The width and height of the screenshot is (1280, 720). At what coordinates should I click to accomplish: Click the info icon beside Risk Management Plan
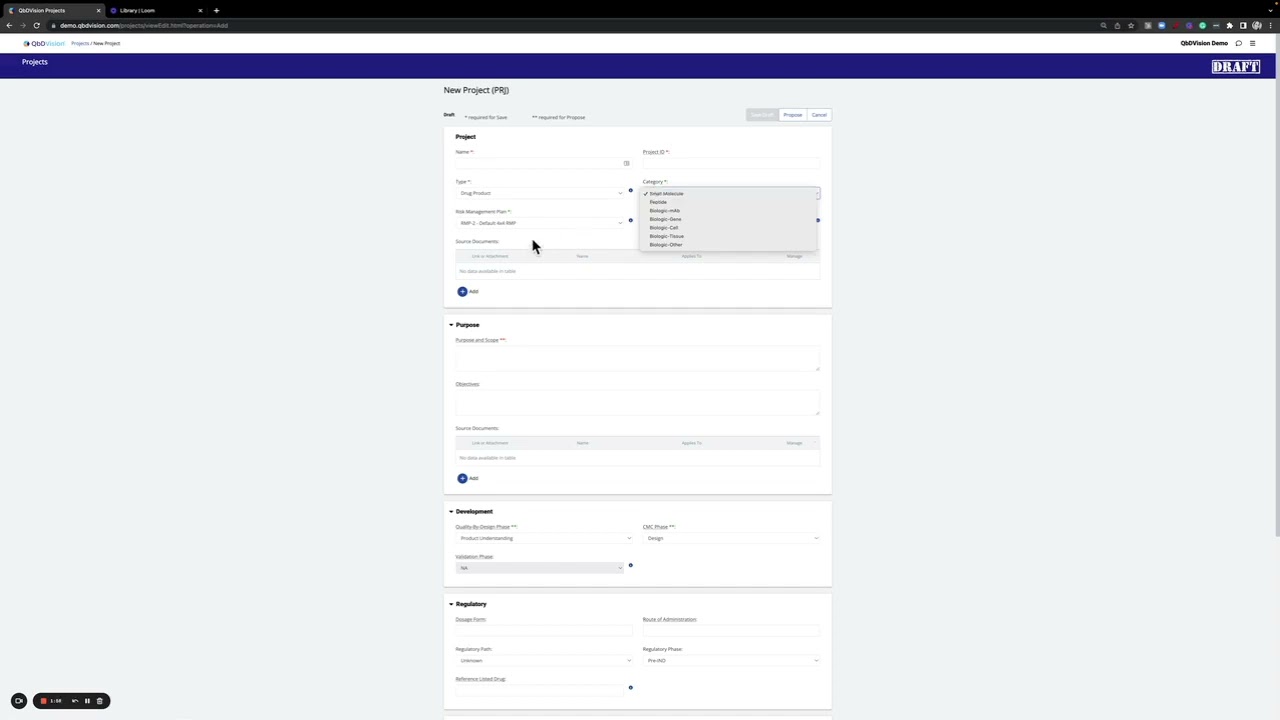(x=630, y=220)
